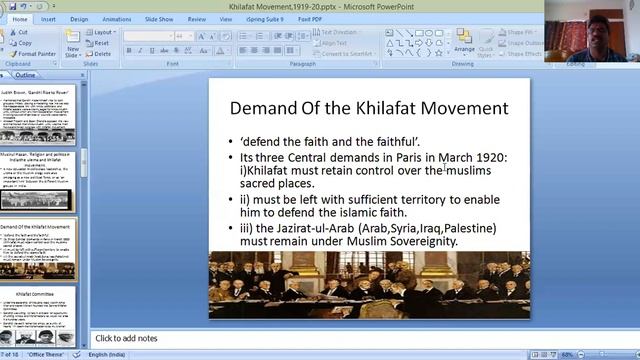Activate the Format Painter

pyautogui.click(x=33, y=54)
